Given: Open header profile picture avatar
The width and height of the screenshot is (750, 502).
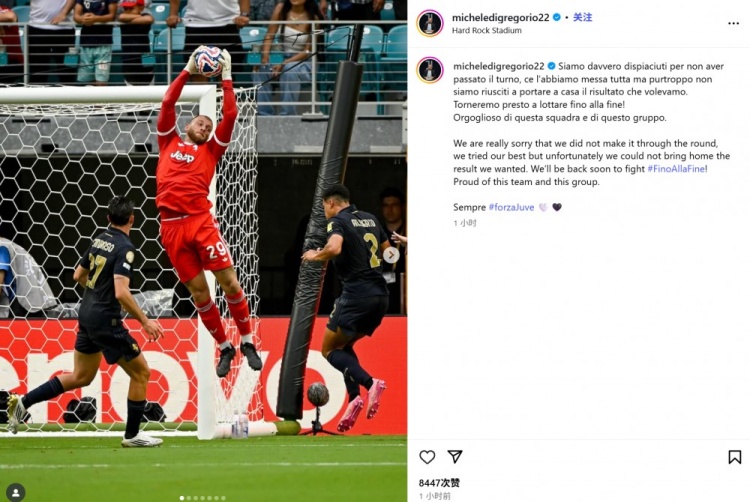Looking at the screenshot, I should pos(430,23).
